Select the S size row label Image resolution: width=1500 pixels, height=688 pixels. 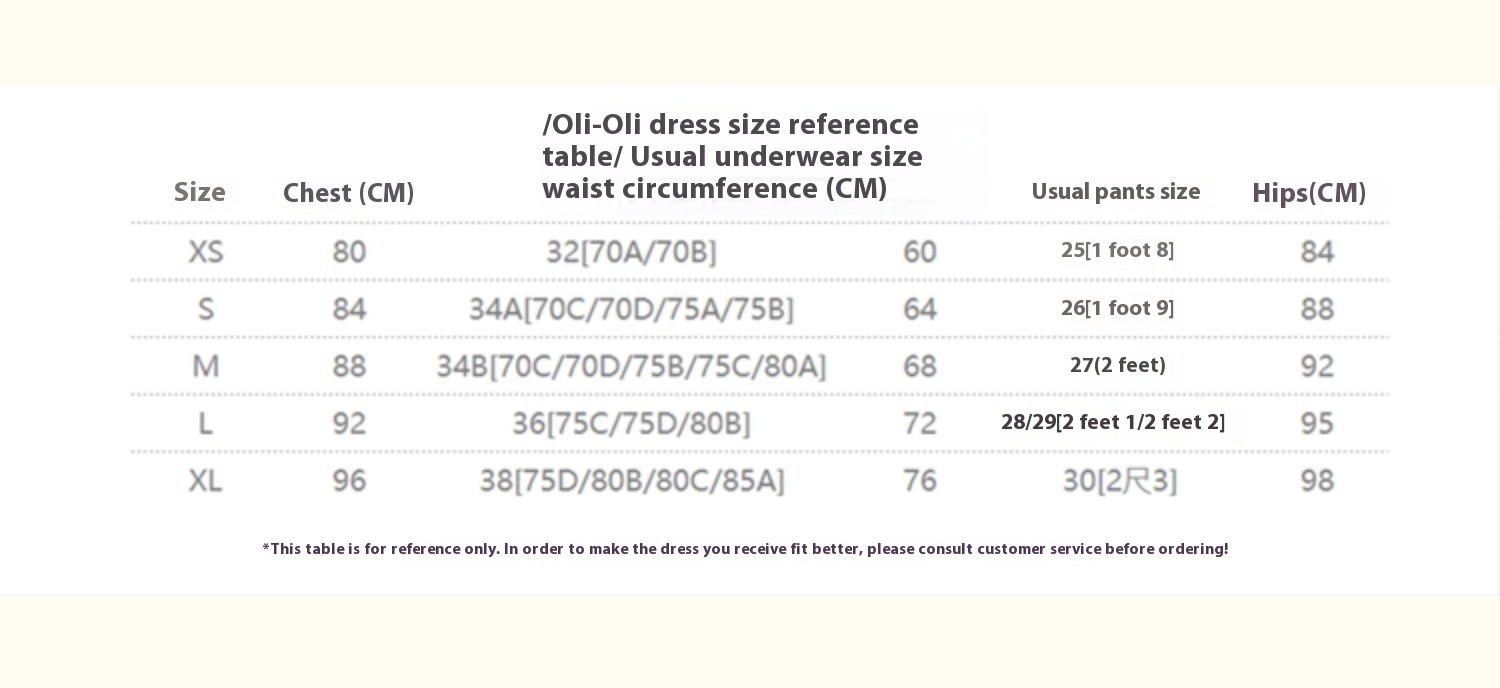coord(206,309)
